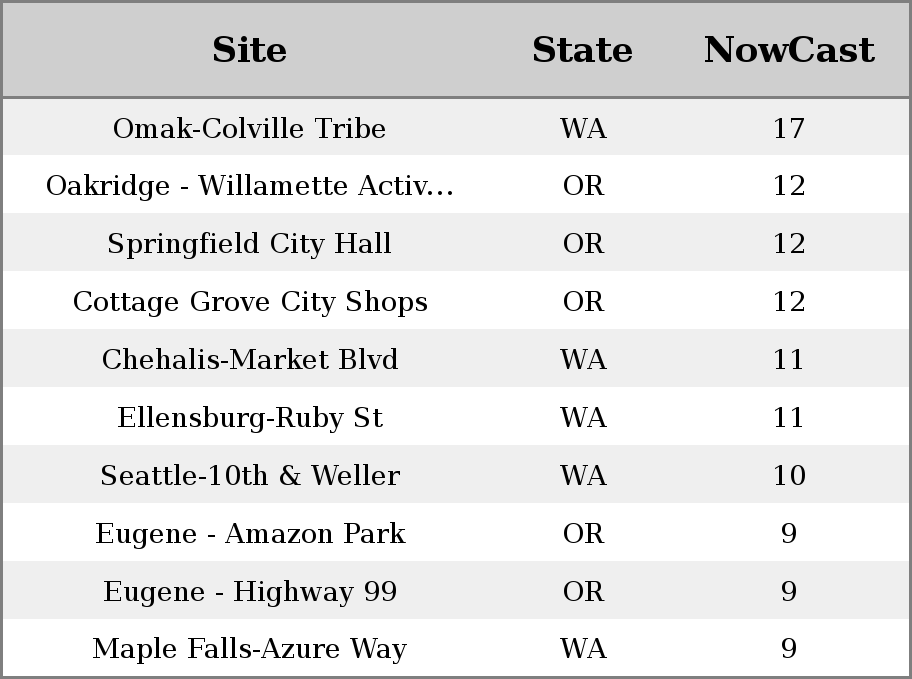The height and width of the screenshot is (679, 912).
Task: Click Cottage Grove City Shops site
Action: (x=249, y=302)
